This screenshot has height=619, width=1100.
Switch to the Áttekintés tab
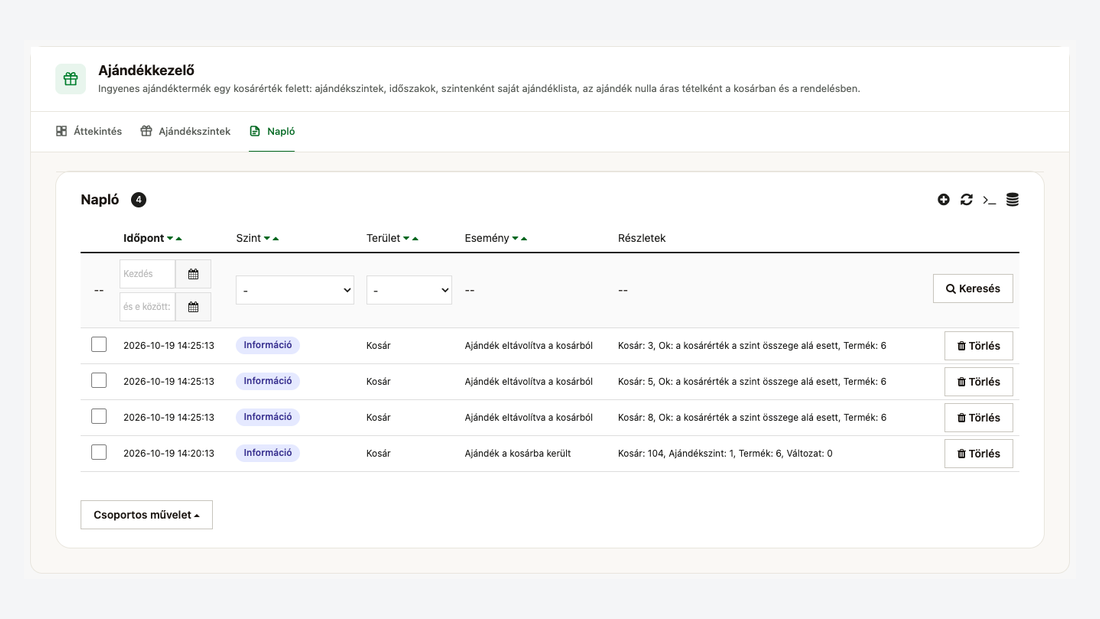point(89,131)
